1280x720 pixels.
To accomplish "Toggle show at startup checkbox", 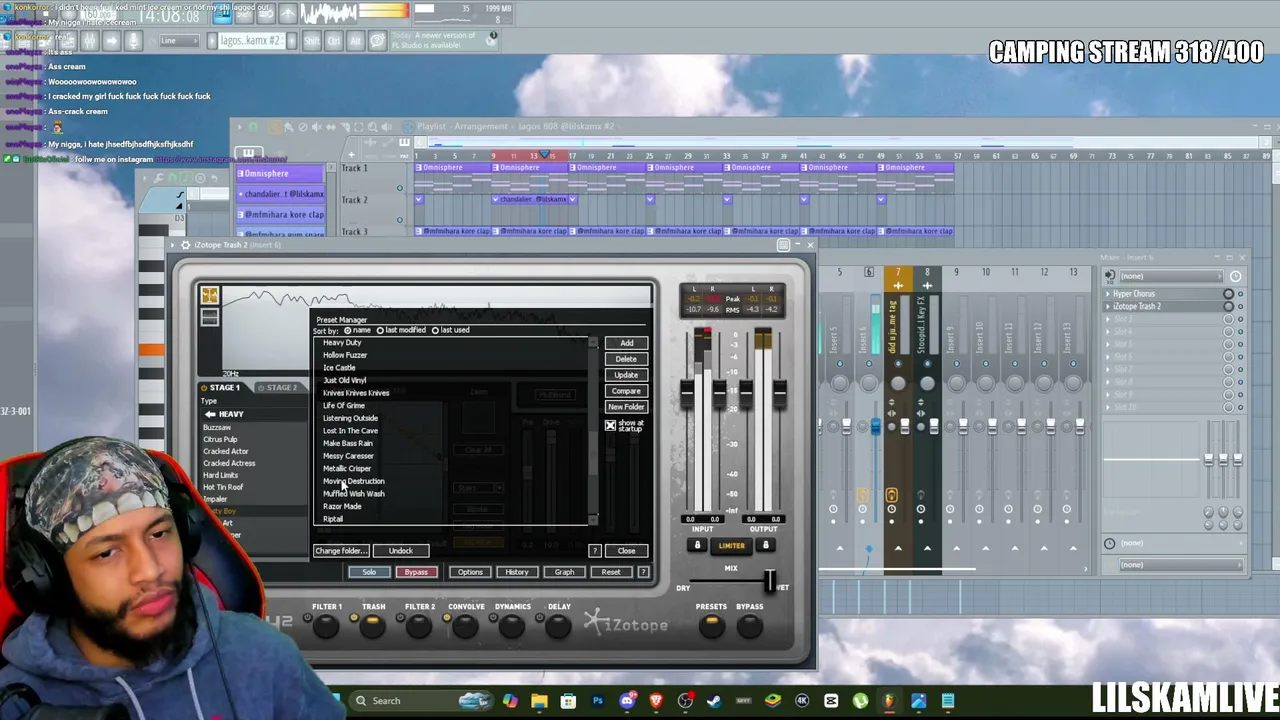I will coord(610,426).
